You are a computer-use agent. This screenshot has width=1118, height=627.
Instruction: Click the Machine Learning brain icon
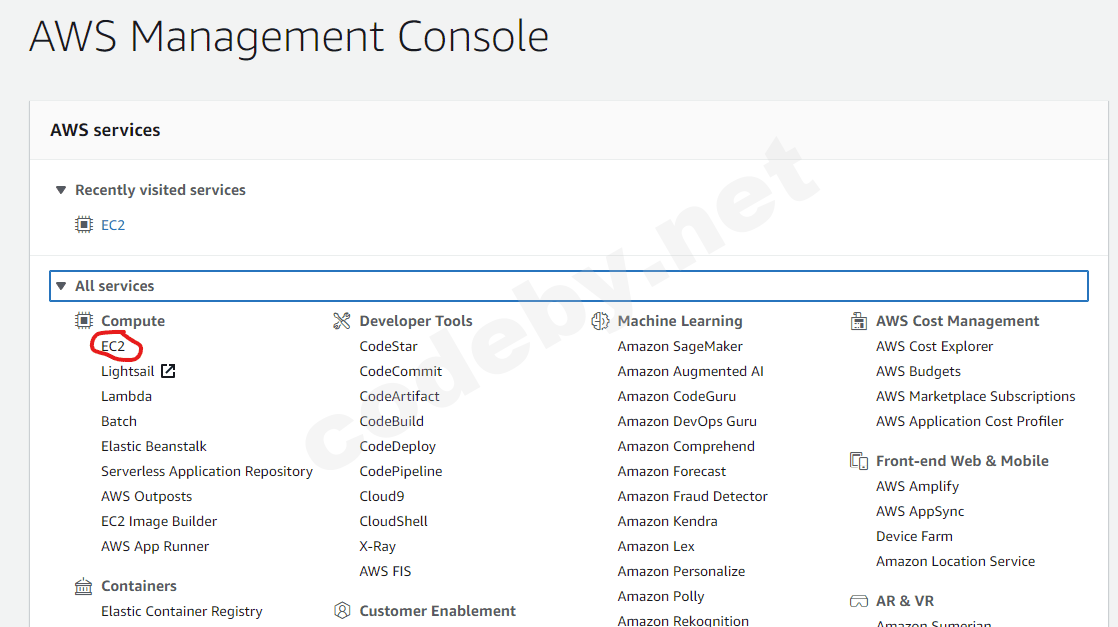point(600,321)
